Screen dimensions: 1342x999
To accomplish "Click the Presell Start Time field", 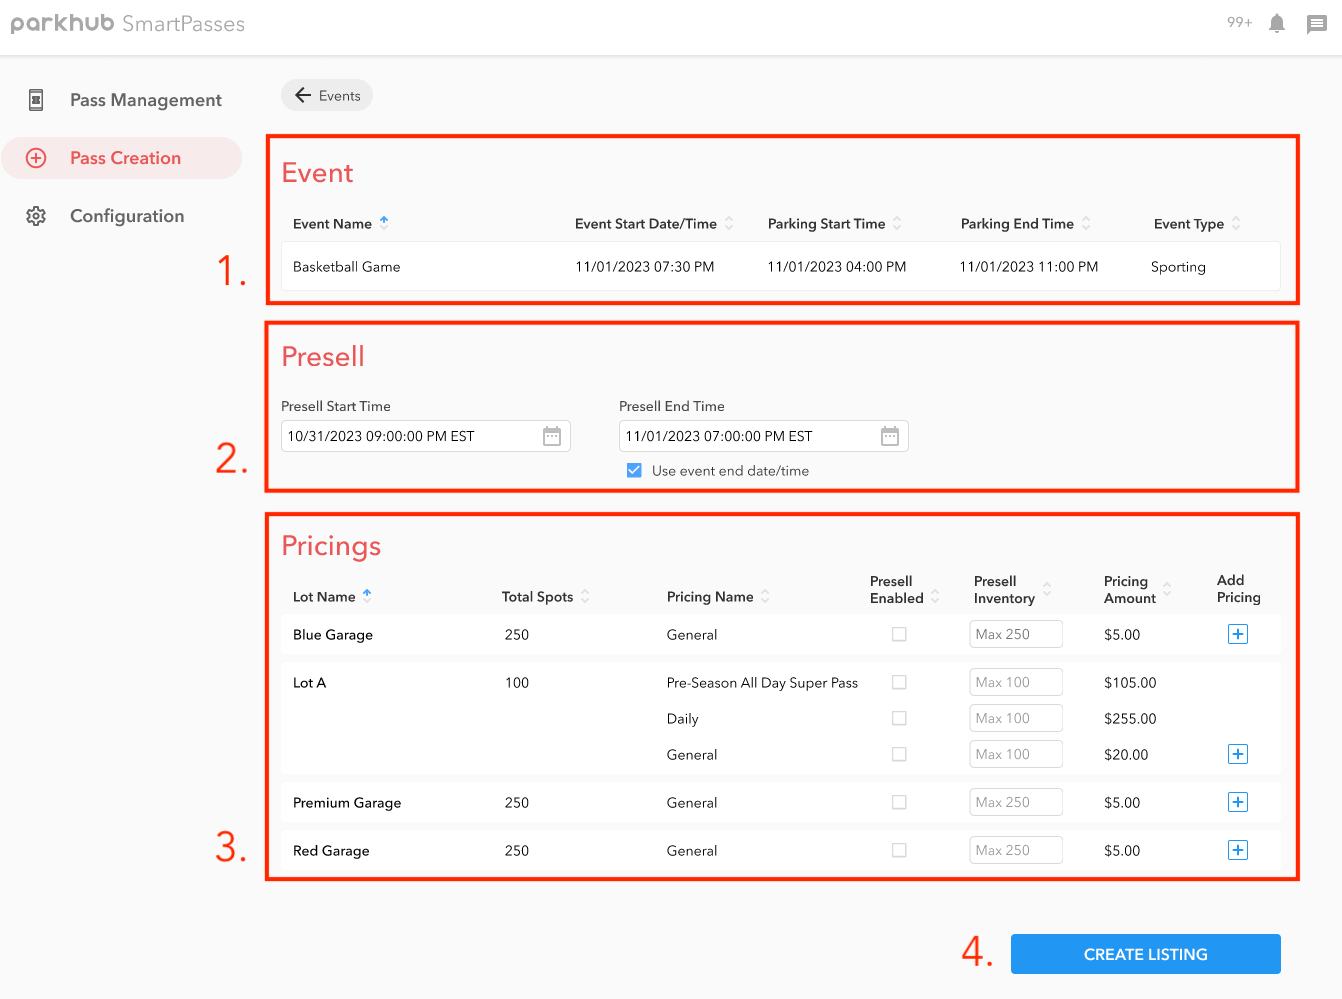I will [x=426, y=436].
